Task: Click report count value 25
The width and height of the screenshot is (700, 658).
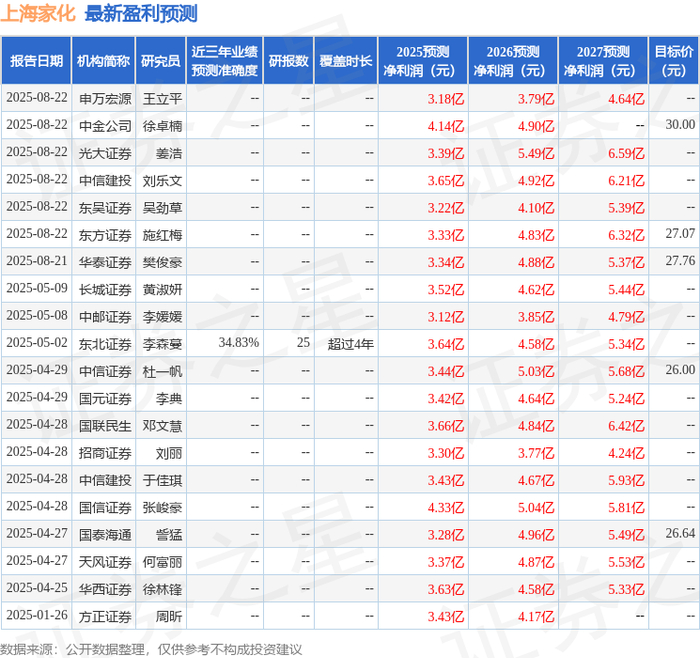Action: coord(303,342)
